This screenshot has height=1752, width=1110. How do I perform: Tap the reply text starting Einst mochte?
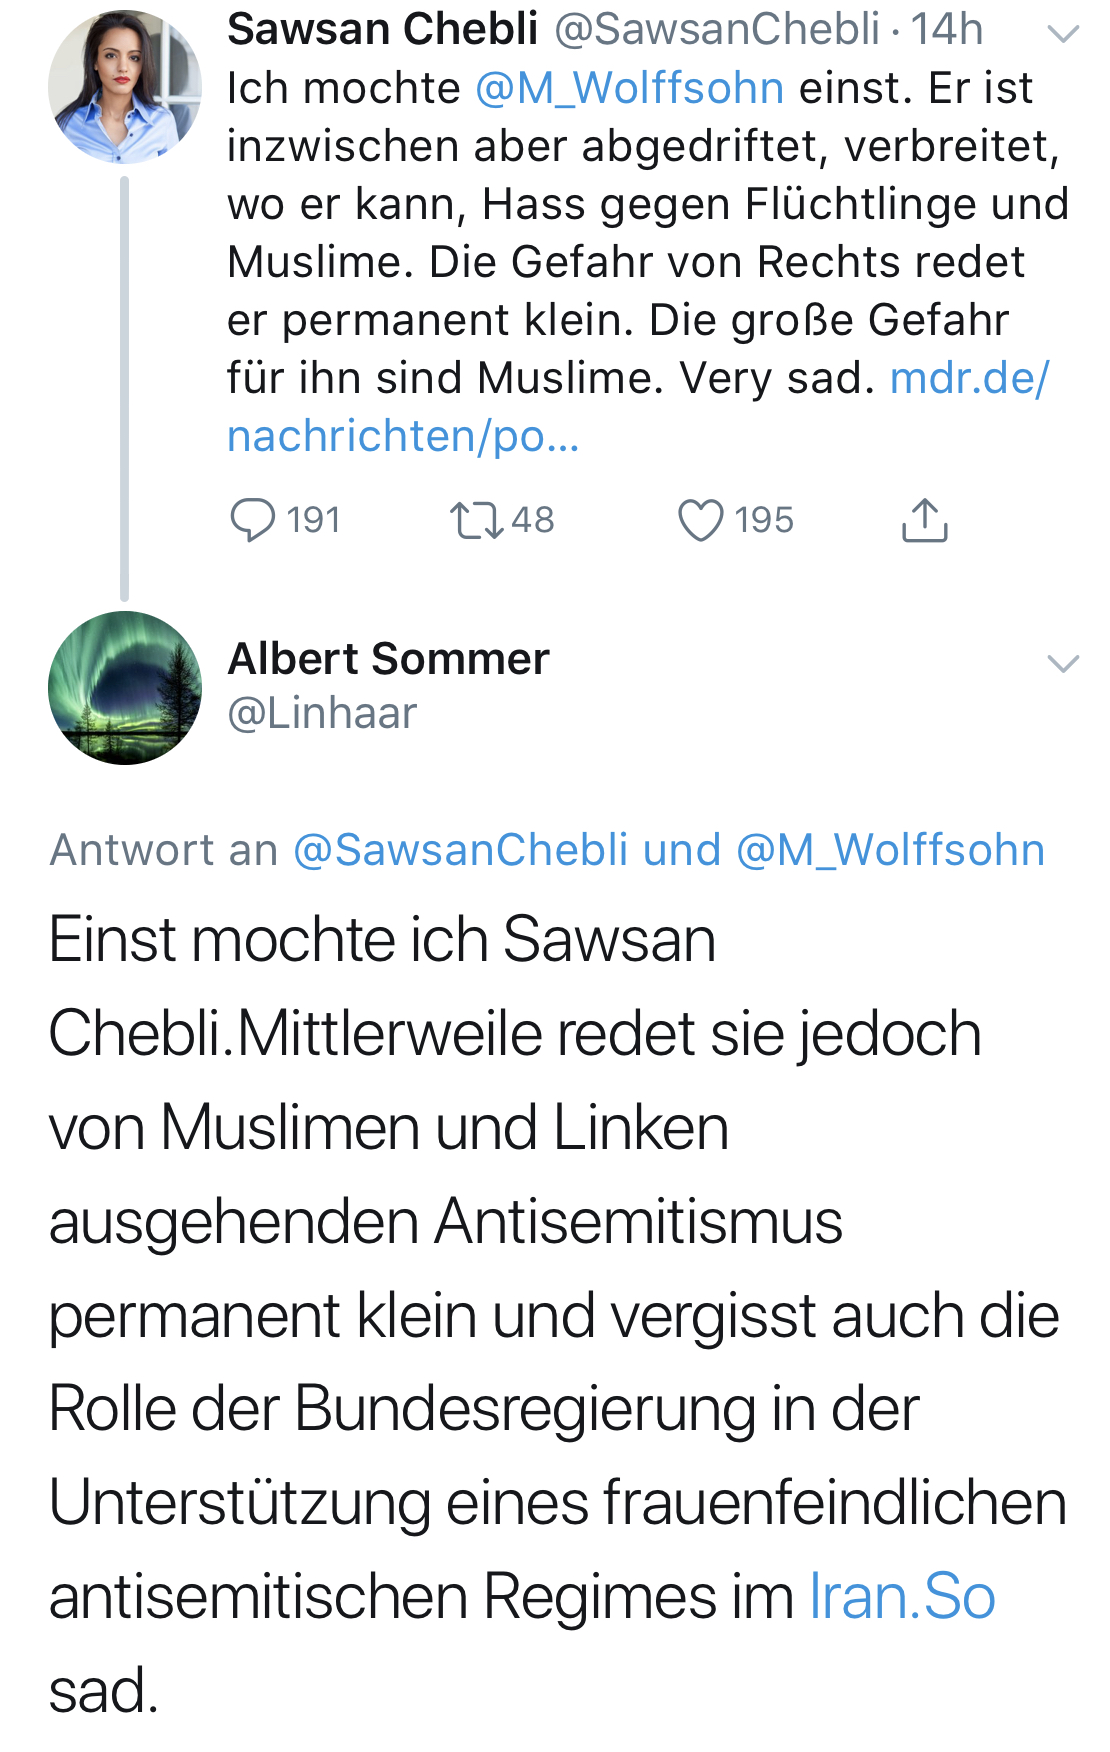point(557,1314)
